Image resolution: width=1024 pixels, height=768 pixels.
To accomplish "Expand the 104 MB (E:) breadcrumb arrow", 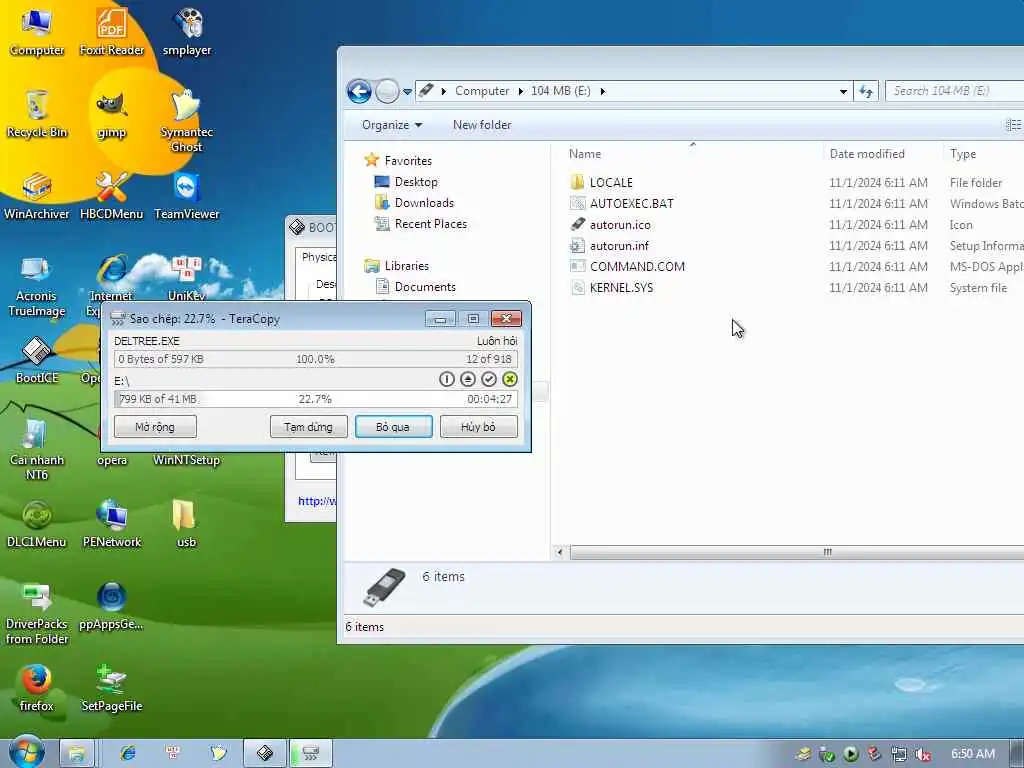I will [602, 91].
